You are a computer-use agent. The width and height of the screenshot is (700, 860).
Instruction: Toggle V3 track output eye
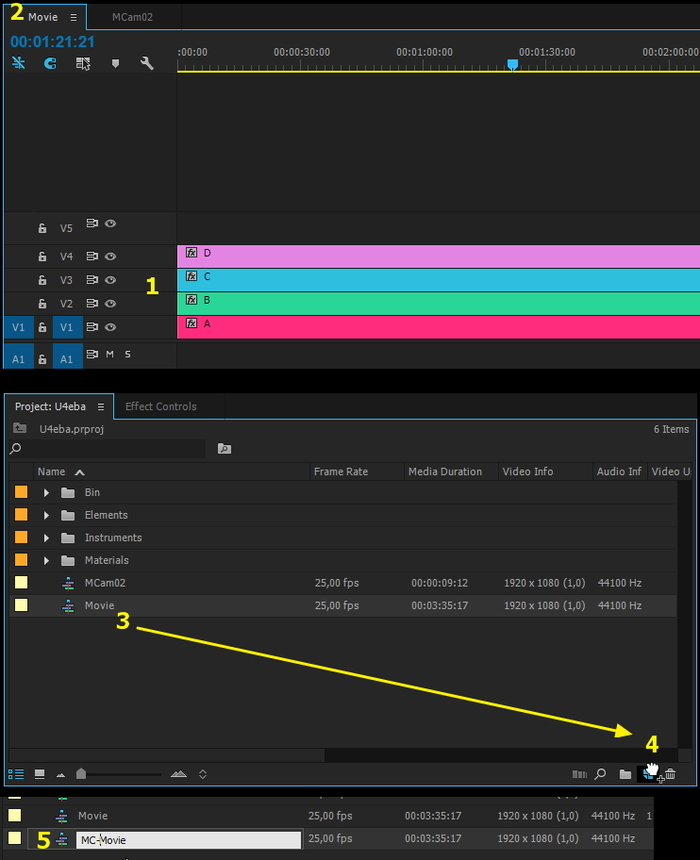pos(110,280)
